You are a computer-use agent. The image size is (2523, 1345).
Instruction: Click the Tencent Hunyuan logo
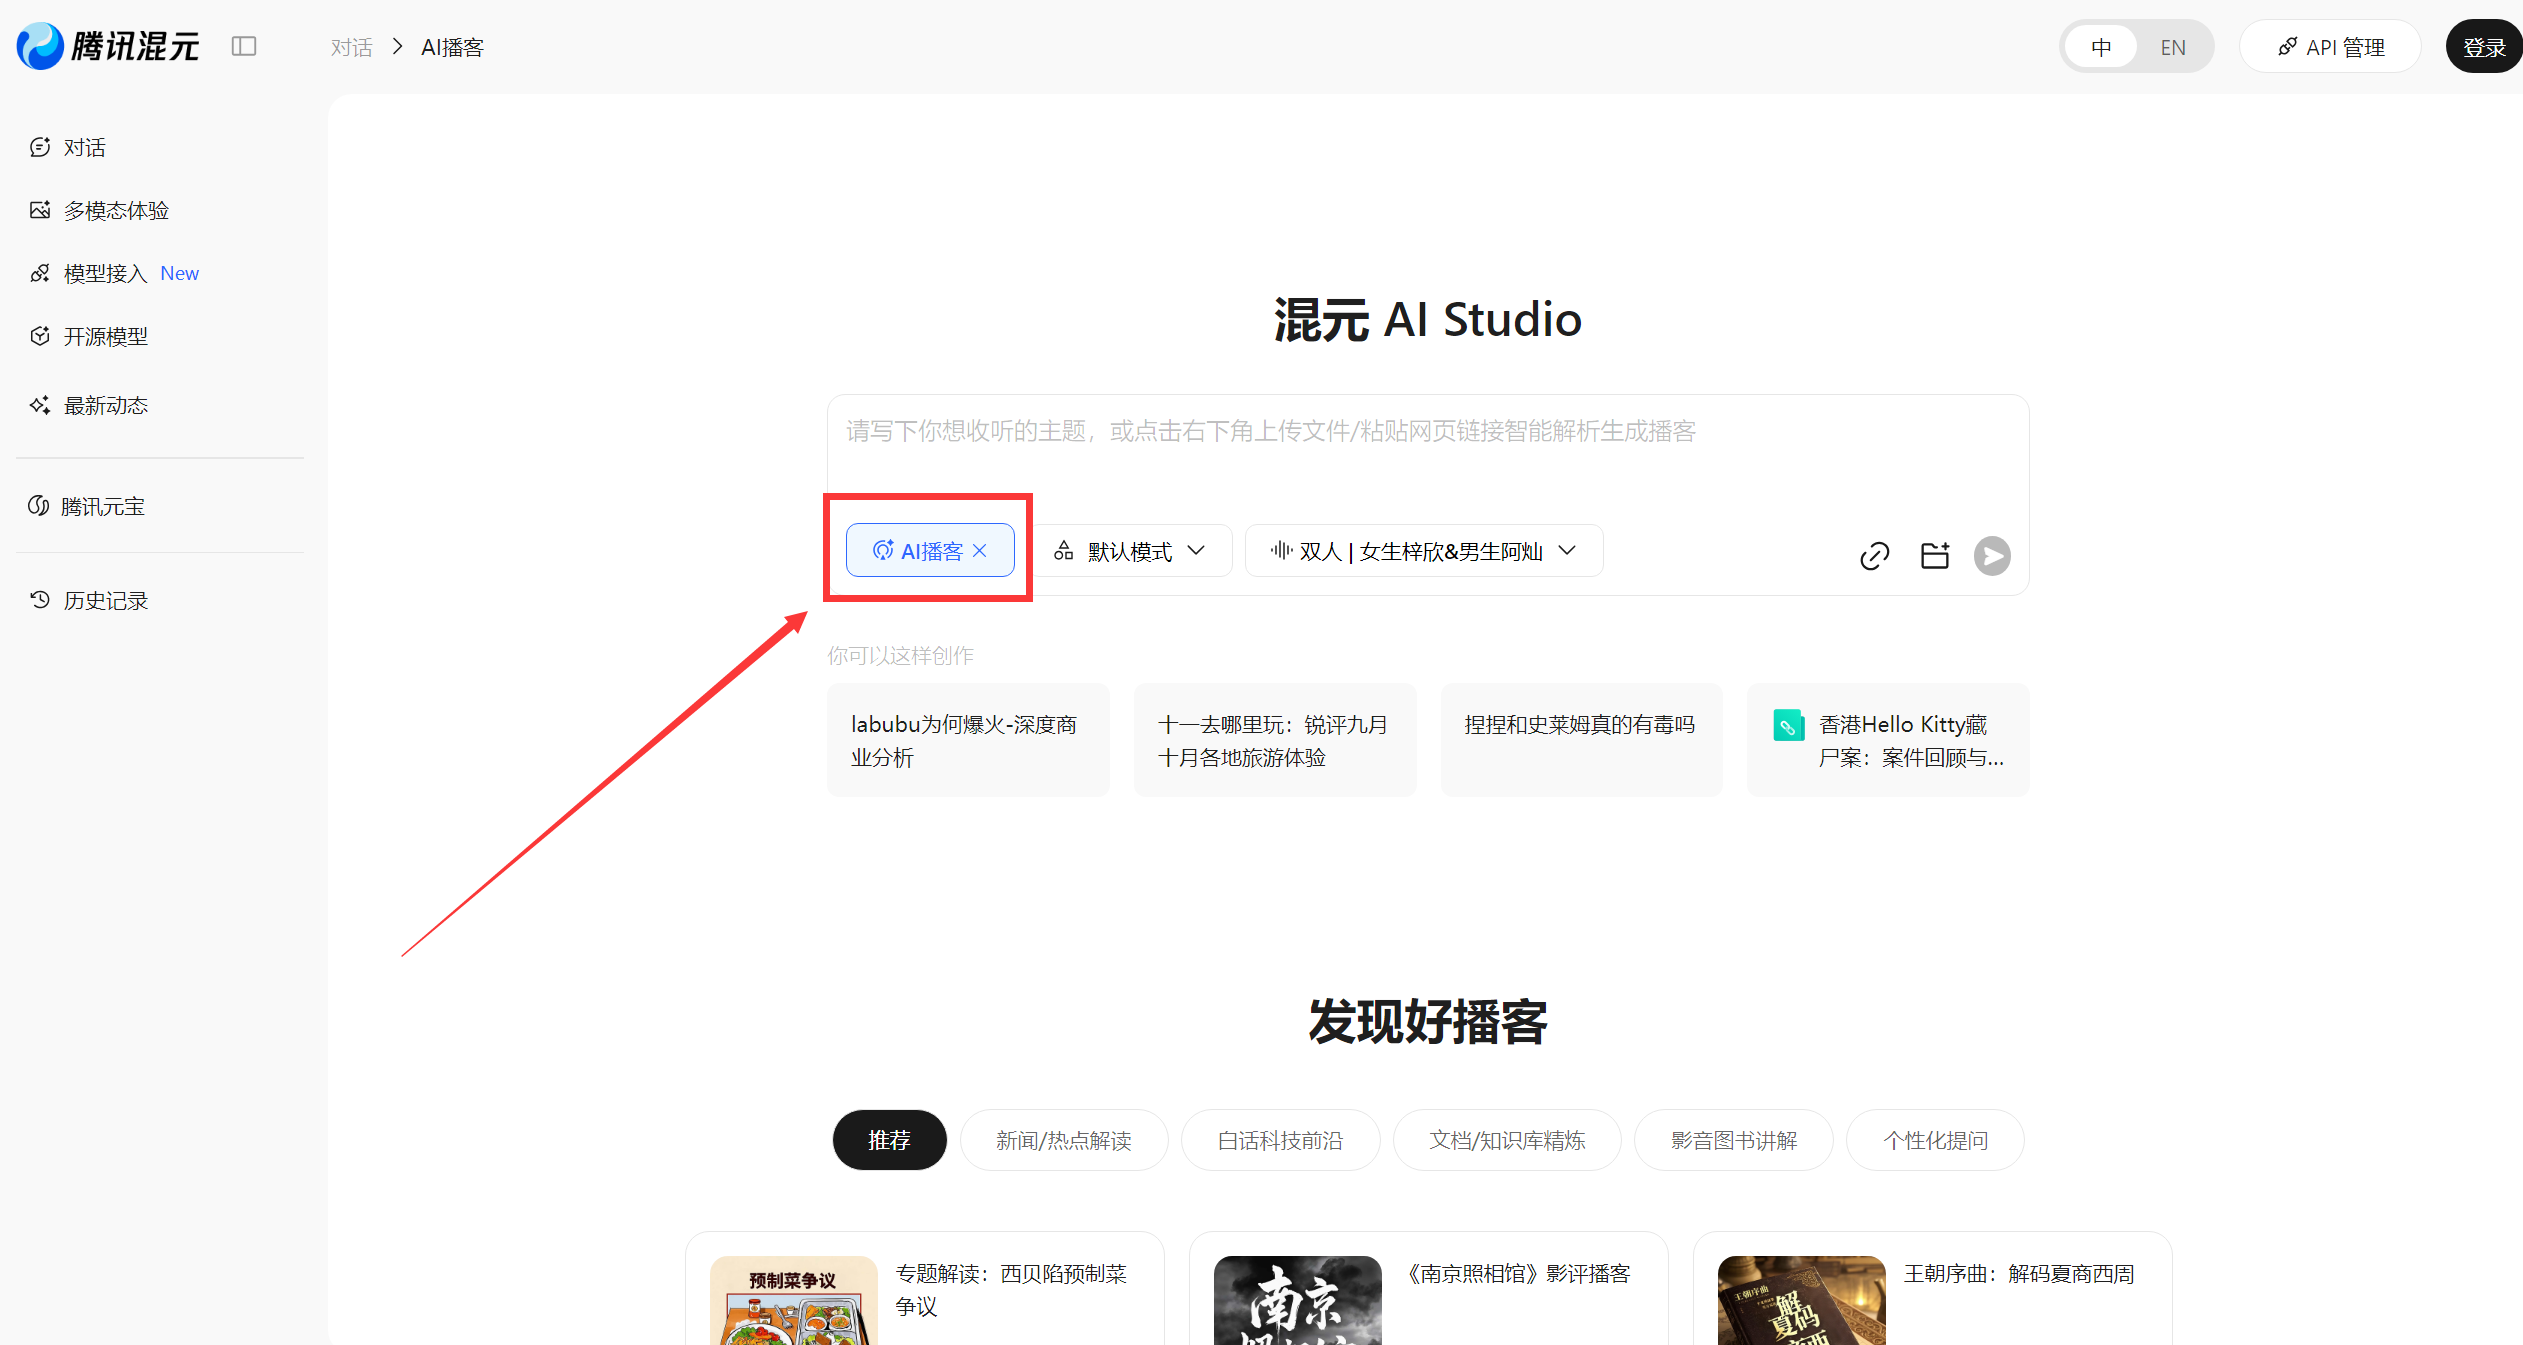108,46
